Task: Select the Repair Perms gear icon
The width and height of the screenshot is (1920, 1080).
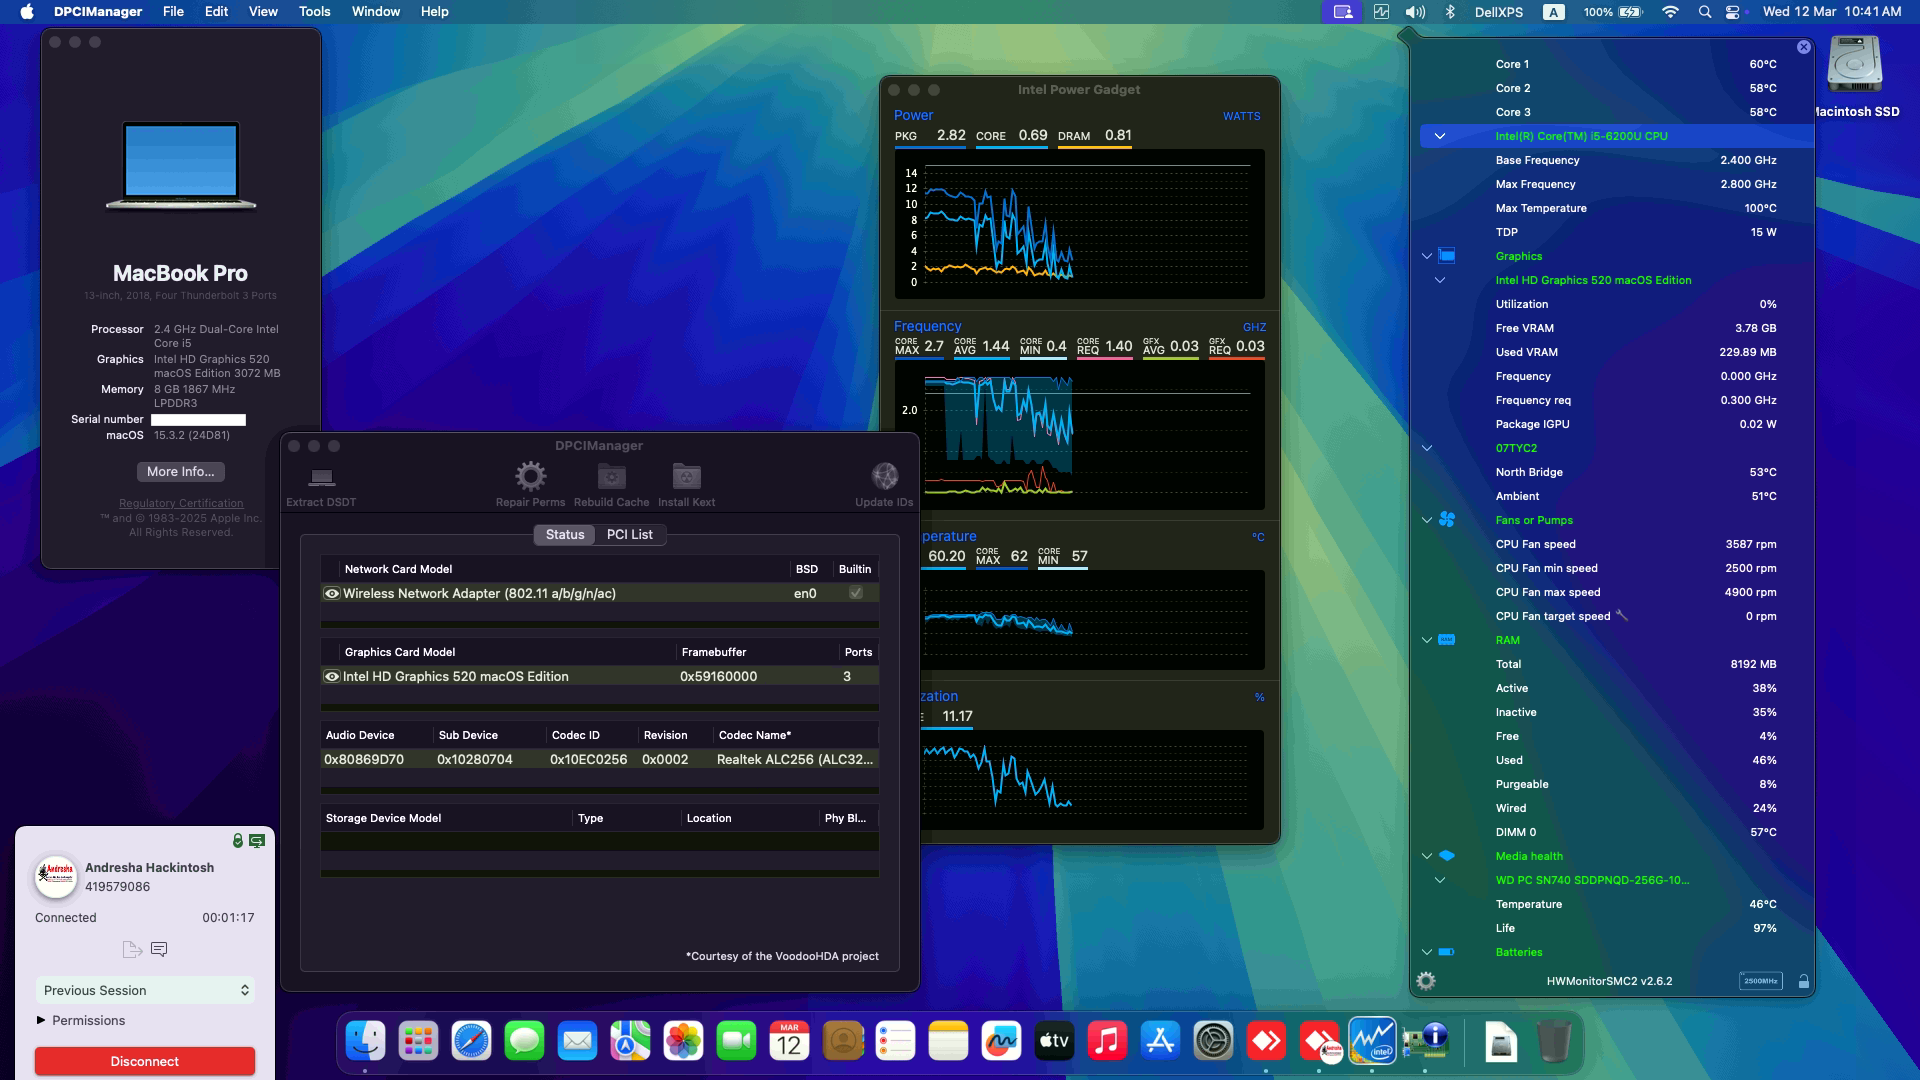Action: 529,477
